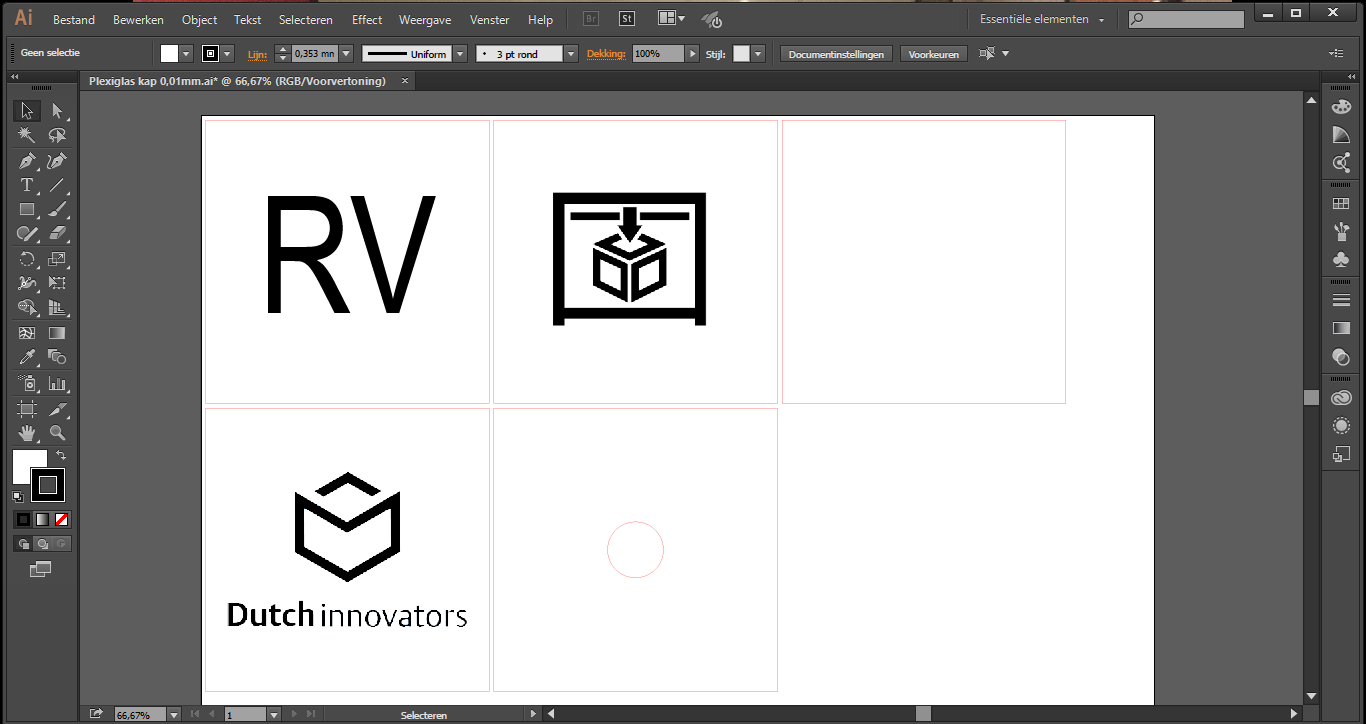
Task: Select the Selection (black arrow) tool
Action: 27,111
